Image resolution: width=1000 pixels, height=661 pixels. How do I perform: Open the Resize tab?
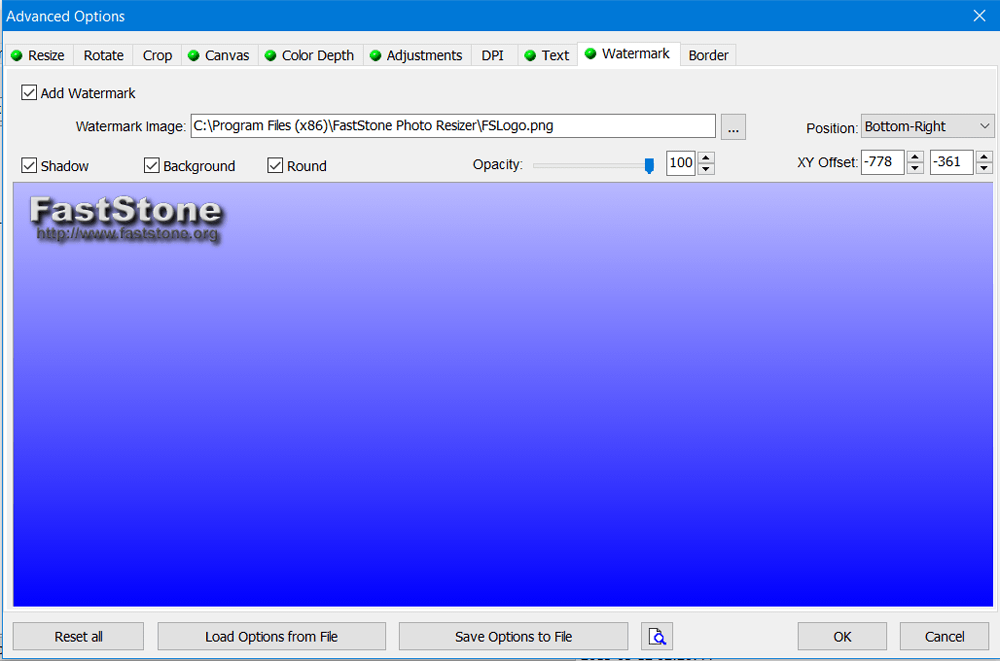(39, 56)
